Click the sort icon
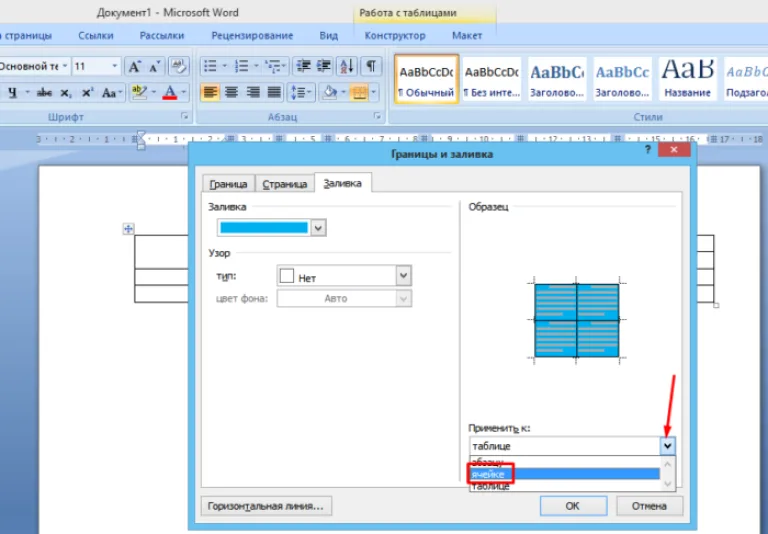Image resolution: width=768 pixels, height=534 pixels. click(x=347, y=66)
